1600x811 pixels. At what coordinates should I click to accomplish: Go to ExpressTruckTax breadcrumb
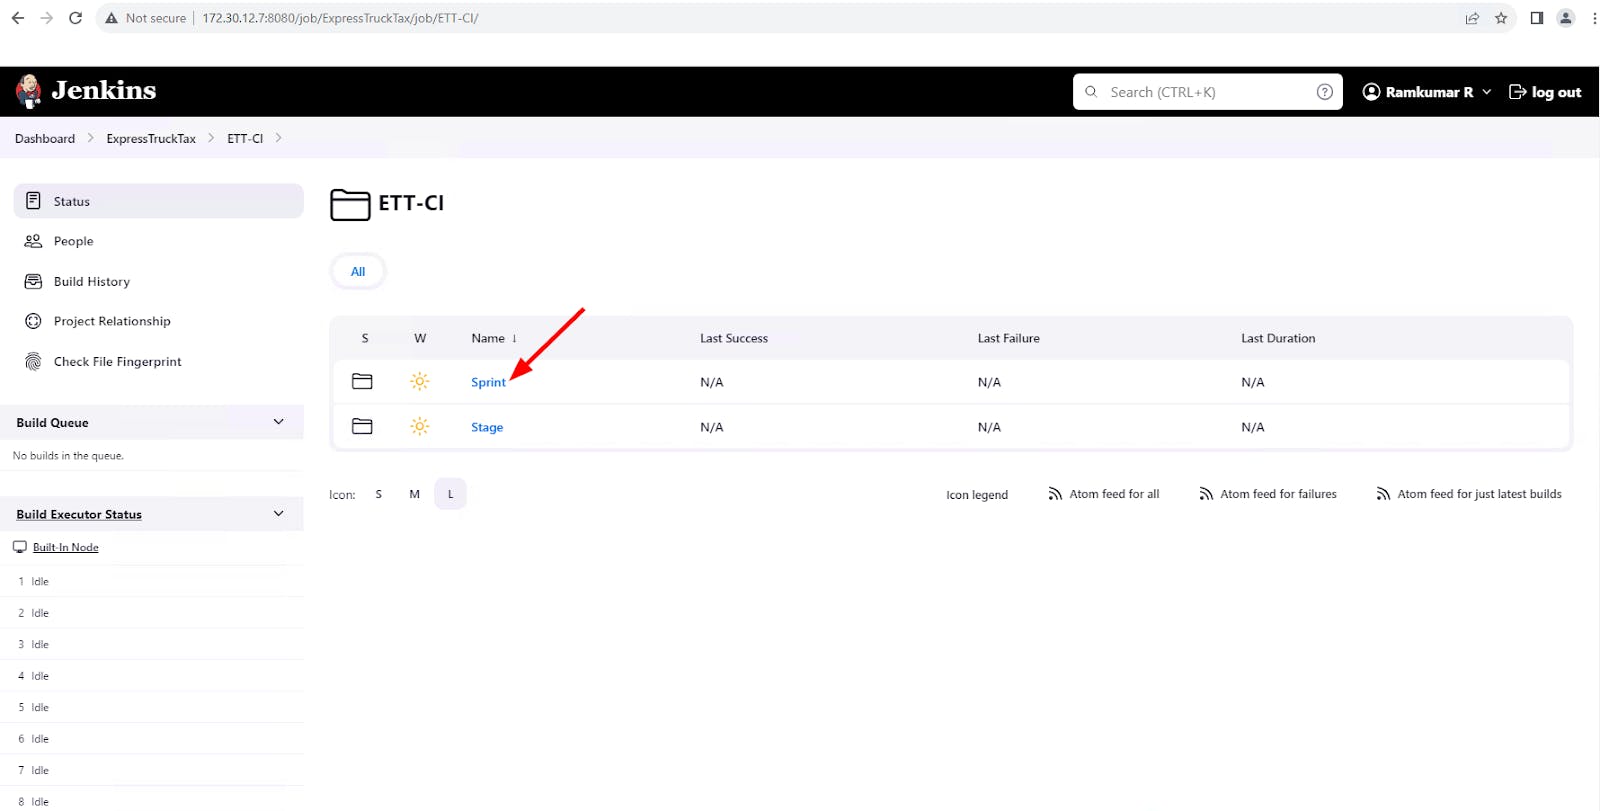[151, 138]
